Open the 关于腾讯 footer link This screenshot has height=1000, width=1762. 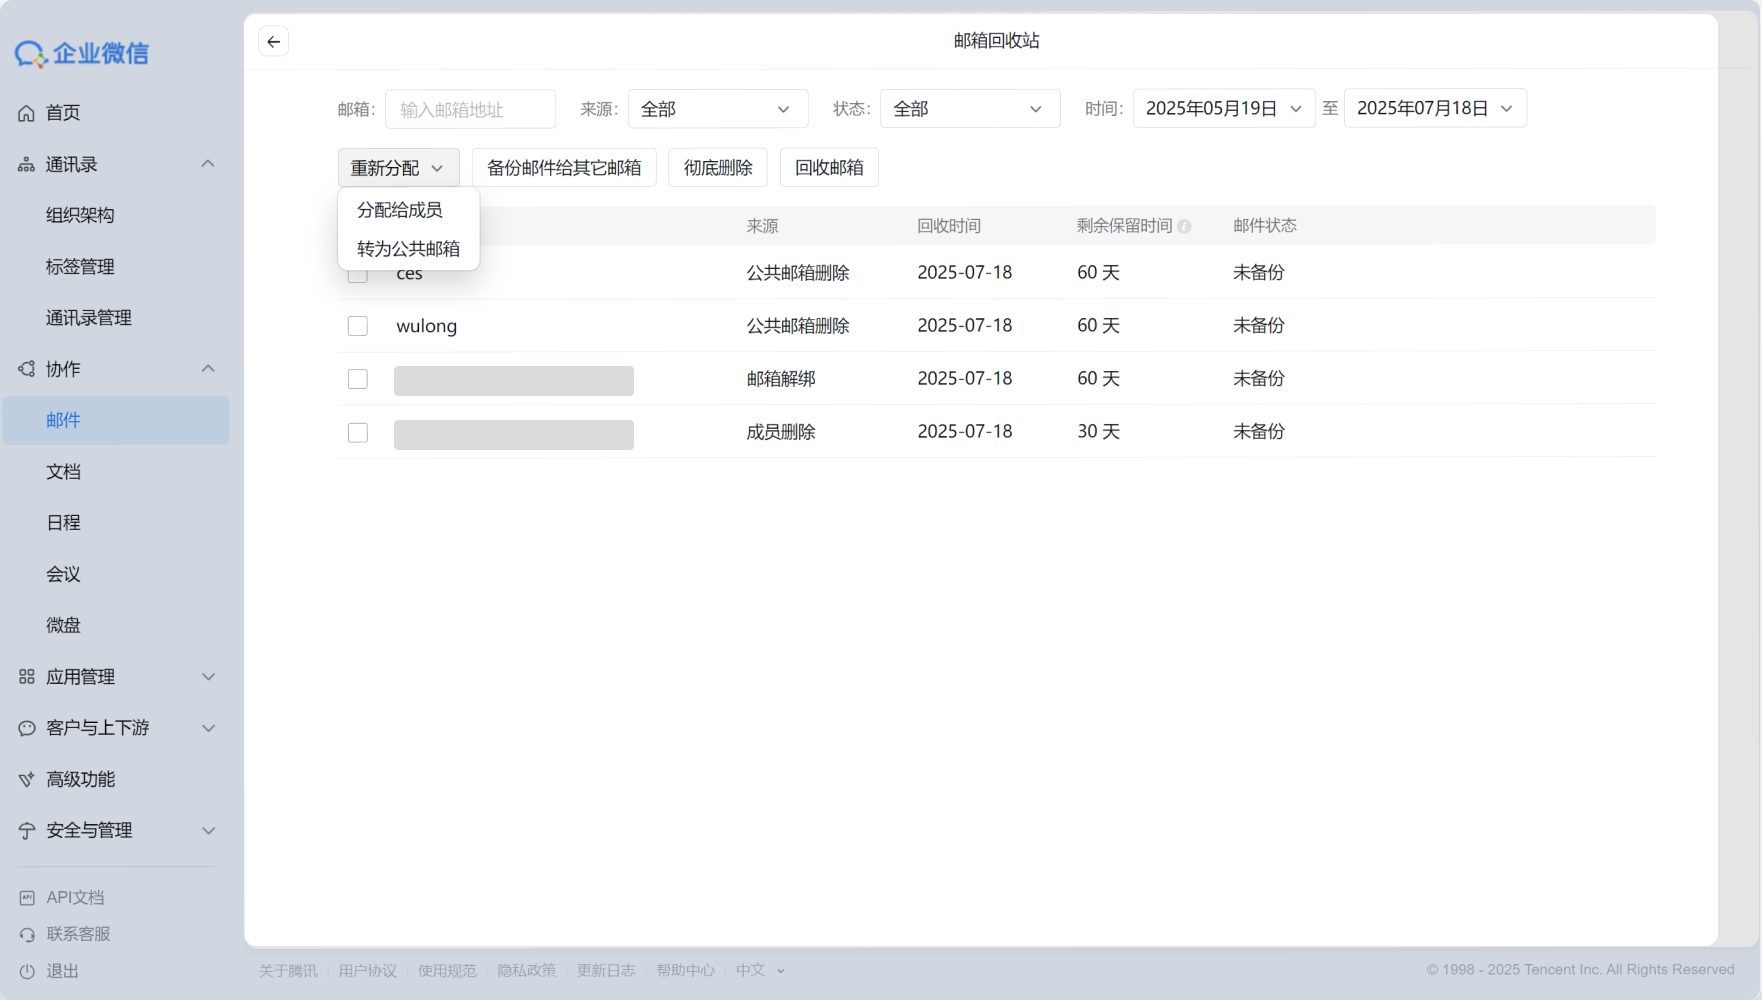[x=288, y=970]
